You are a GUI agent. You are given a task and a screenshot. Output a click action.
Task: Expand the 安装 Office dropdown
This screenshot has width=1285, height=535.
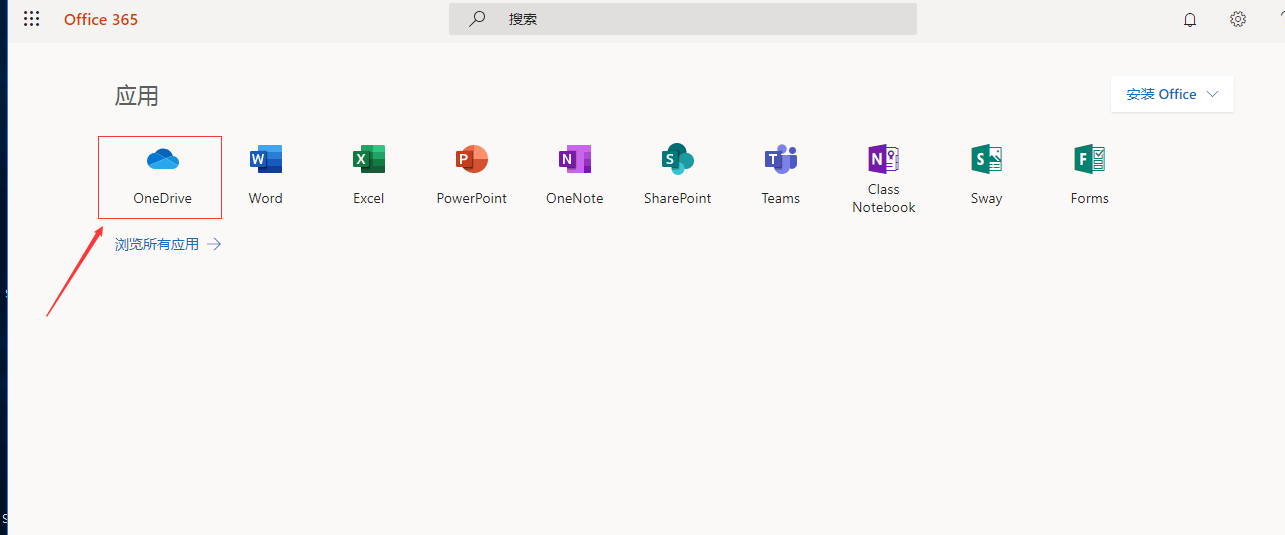(x=1172, y=94)
